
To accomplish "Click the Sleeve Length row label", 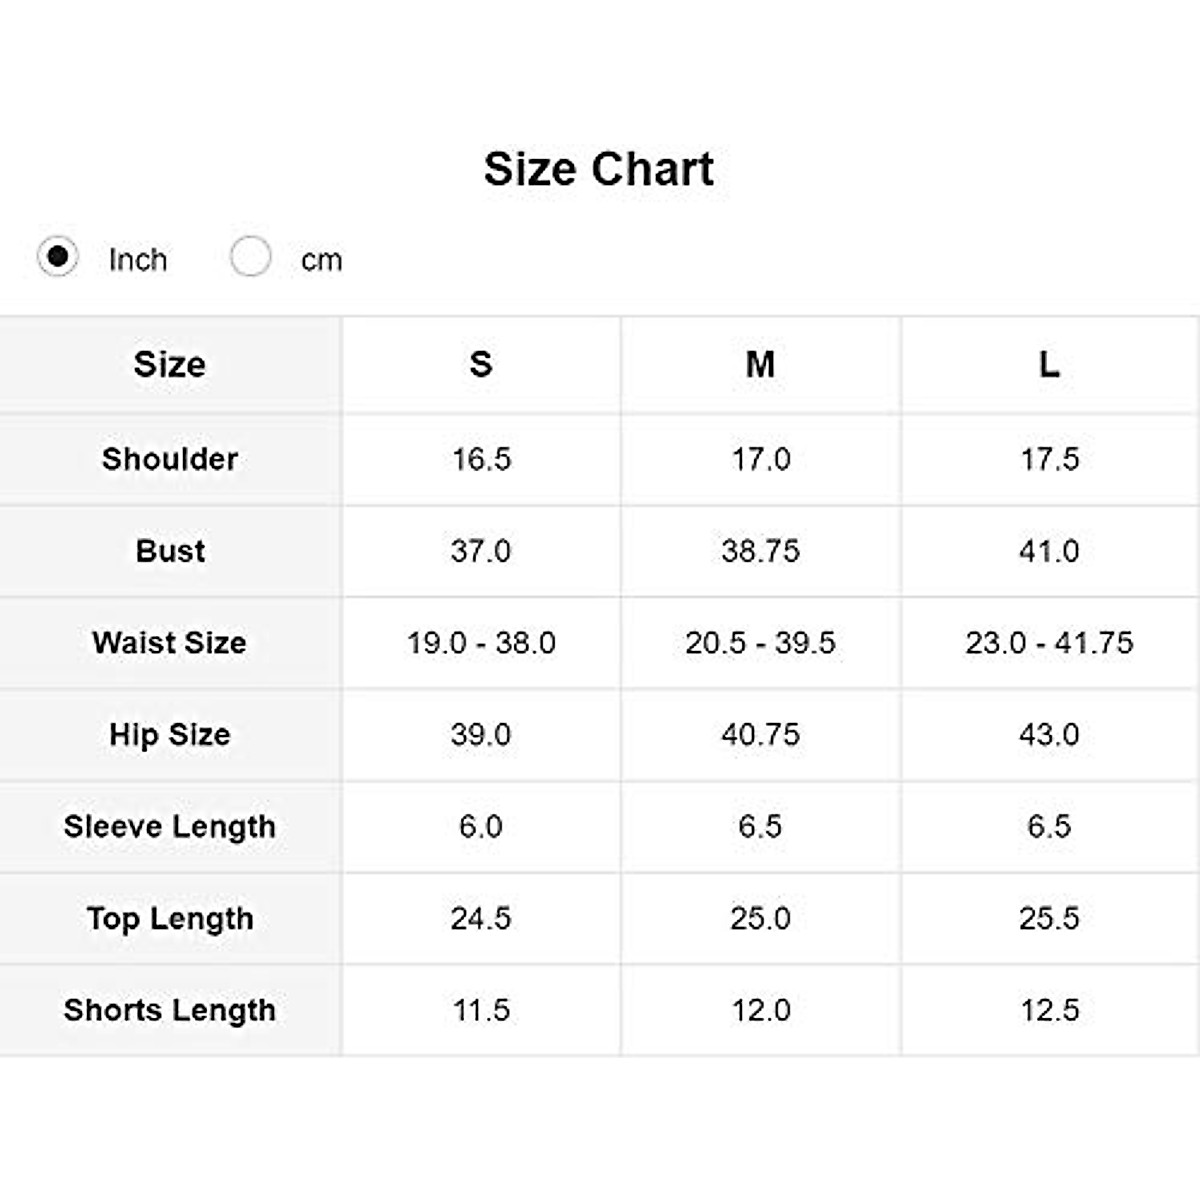I will pos(170,827).
